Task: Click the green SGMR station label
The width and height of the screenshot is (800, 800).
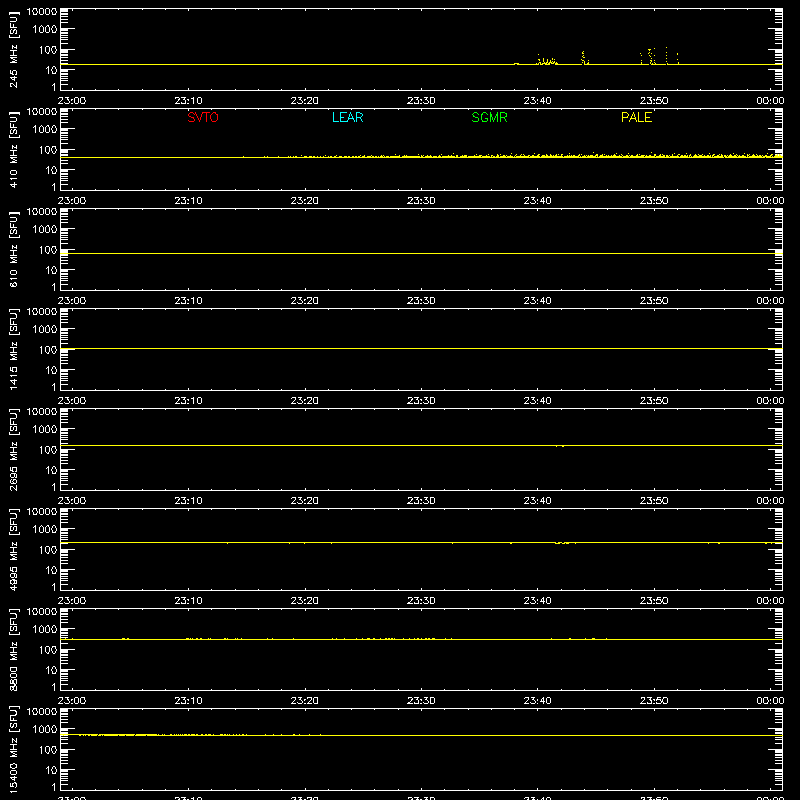Action: click(x=489, y=117)
